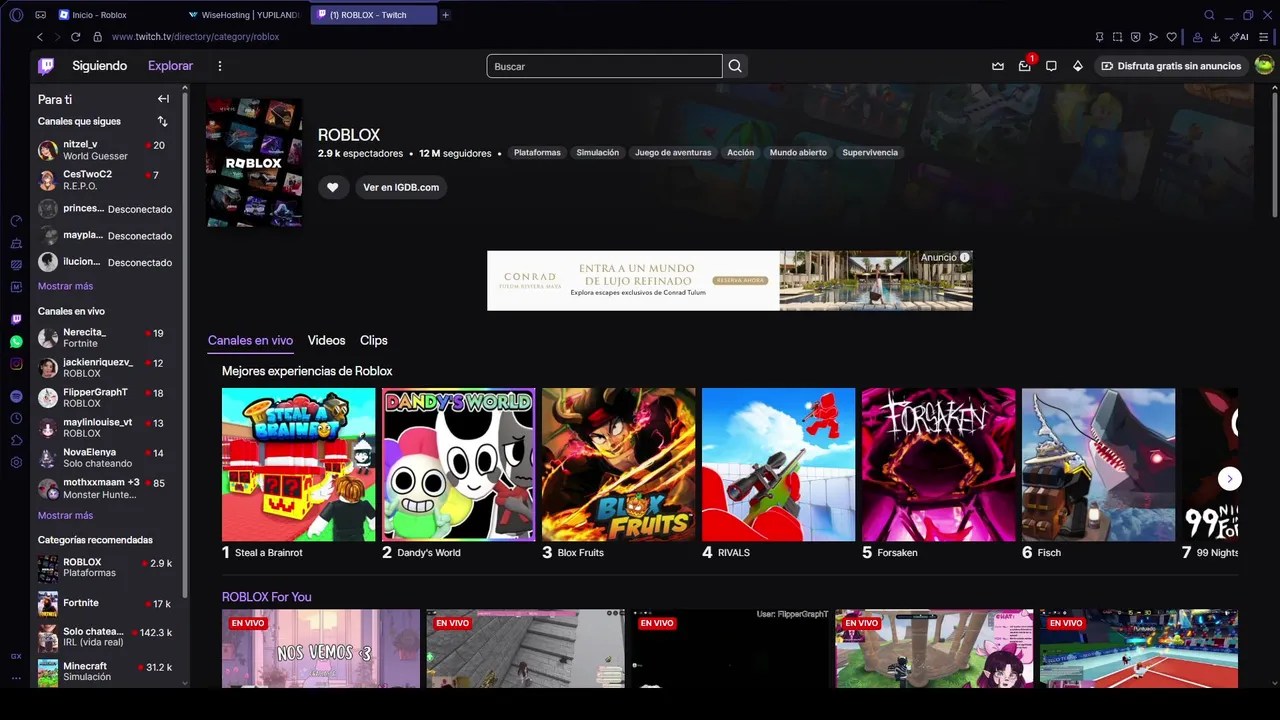Open Blox Fruits thumbnail

tap(618, 464)
